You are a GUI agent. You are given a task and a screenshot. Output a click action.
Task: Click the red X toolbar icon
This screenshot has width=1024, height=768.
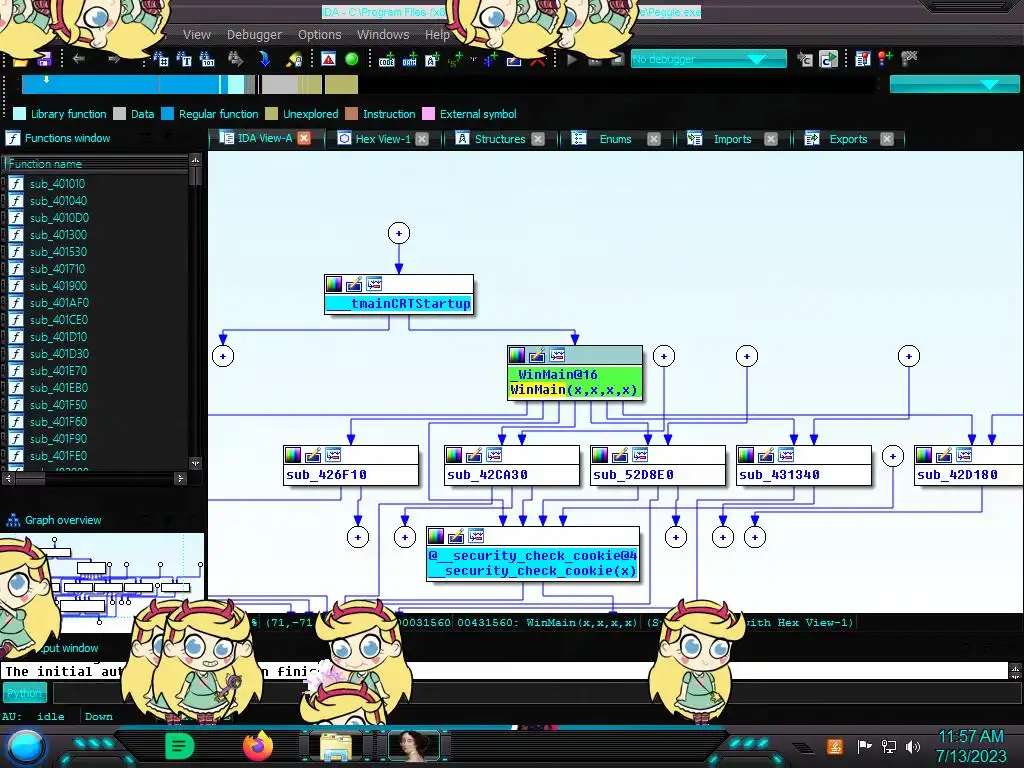click(537, 61)
